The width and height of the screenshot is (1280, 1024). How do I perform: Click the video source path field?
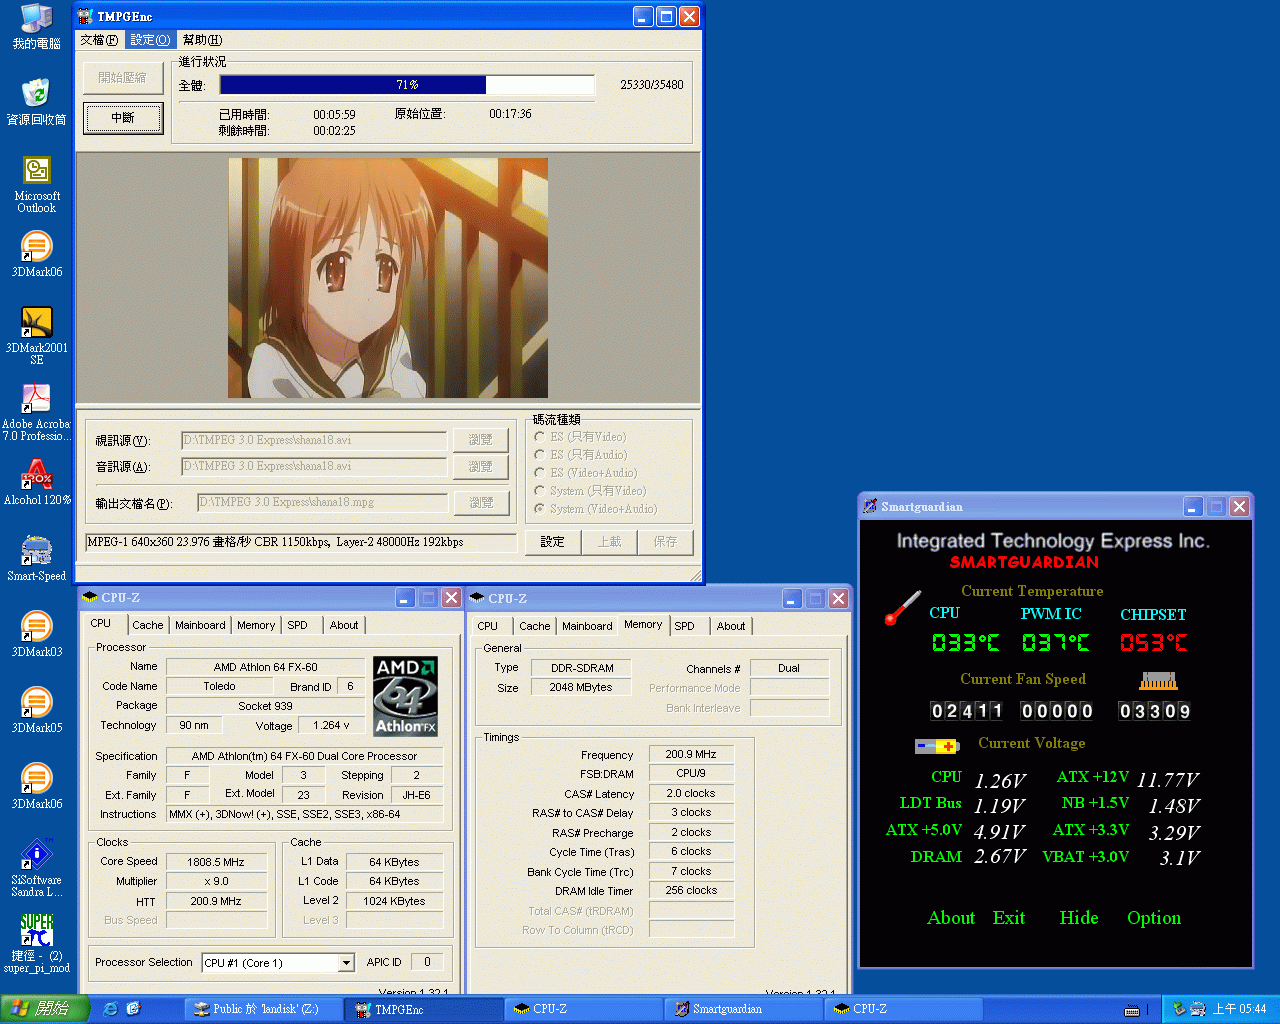tap(314, 440)
